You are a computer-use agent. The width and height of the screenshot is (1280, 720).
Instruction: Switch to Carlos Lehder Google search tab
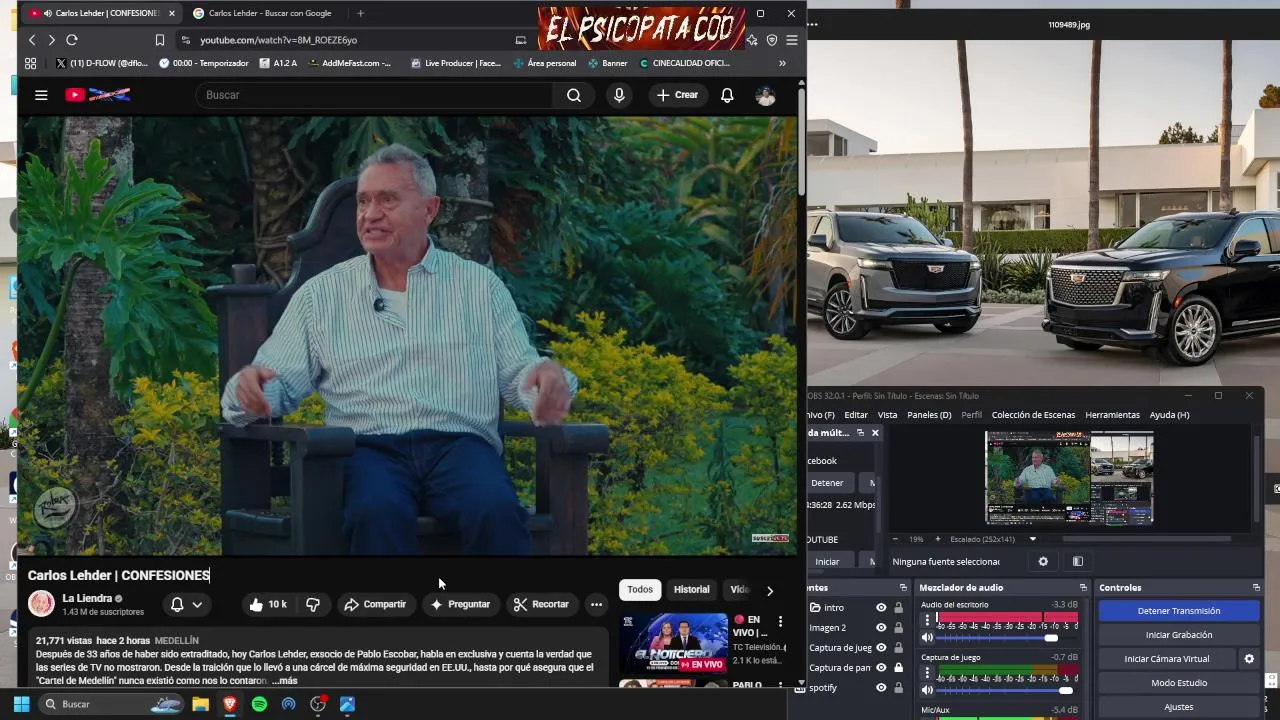click(x=260, y=13)
